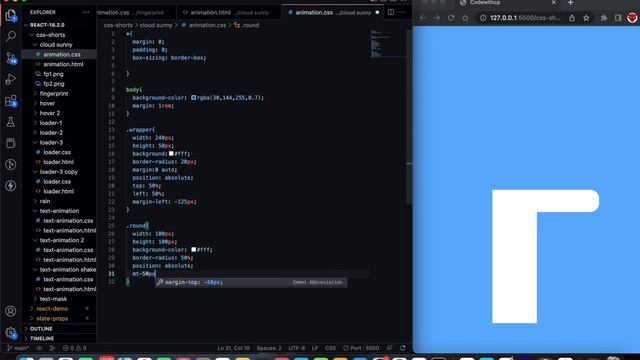
Task: Open a new browser tab
Action: [x=570, y=3]
